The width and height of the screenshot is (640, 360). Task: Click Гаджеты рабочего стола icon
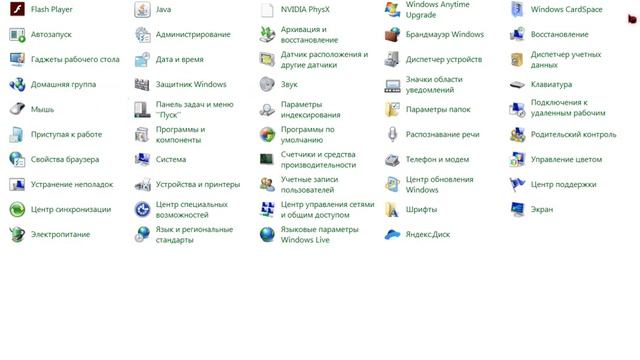[17, 60]
